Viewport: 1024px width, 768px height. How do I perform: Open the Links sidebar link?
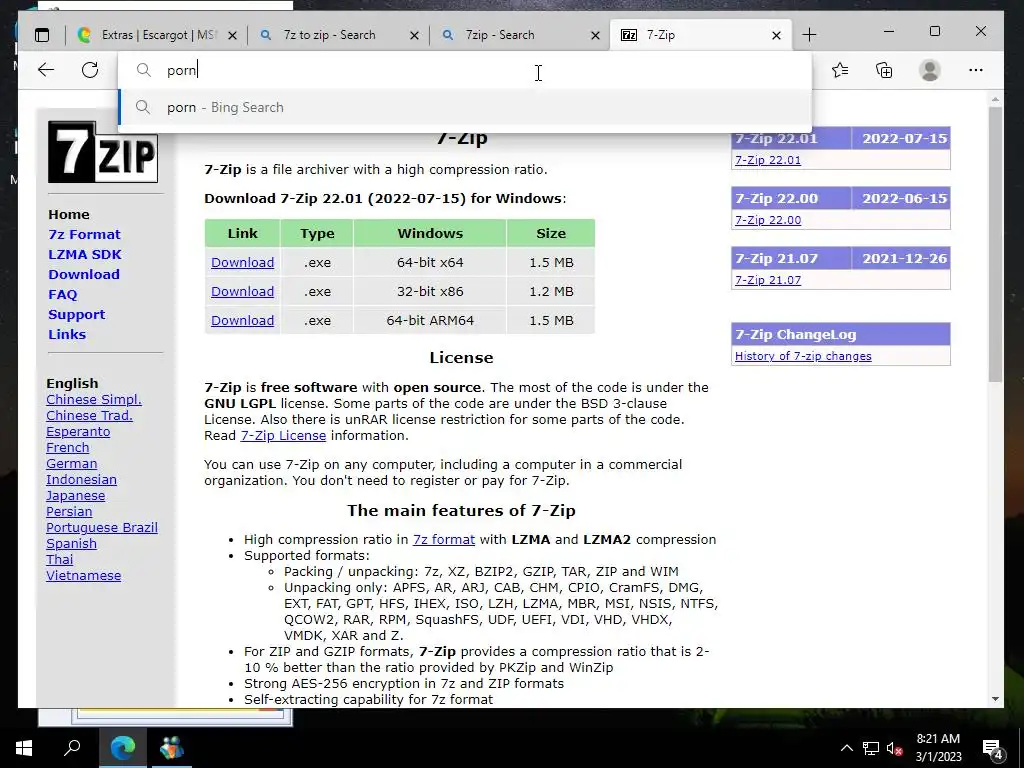click(67, 334)
